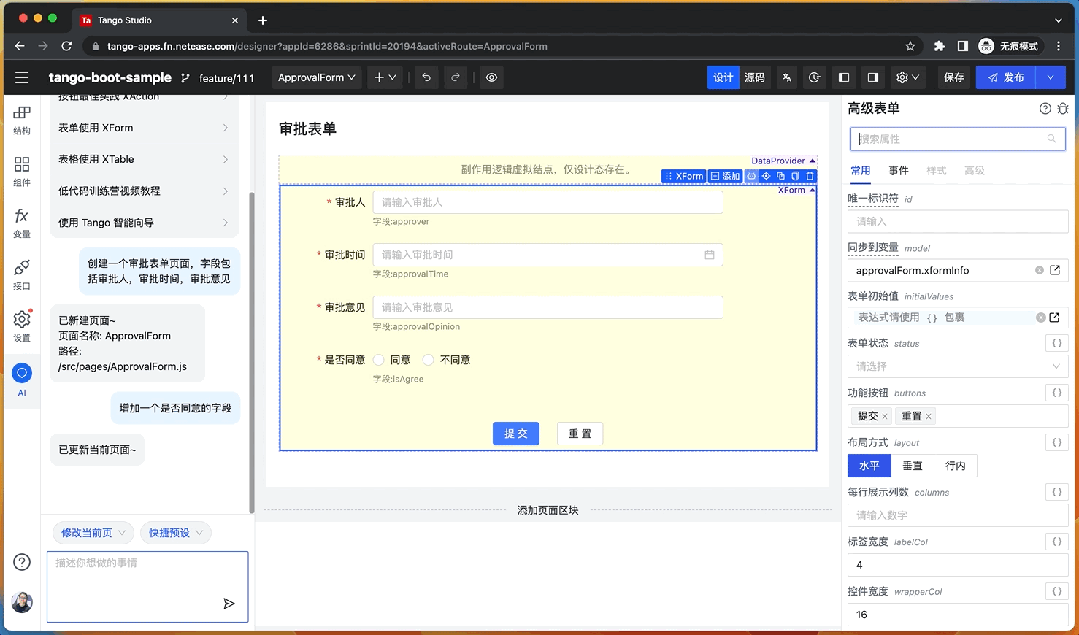Open expression editor for 表单初始值
This screenshot has width=1079, height=635.
point(1054,317)
